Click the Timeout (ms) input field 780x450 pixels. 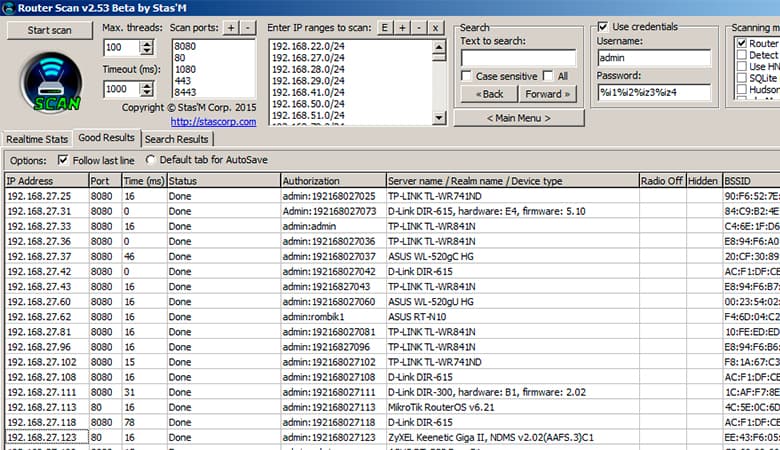pyautogui.click(x=121, y=89)
